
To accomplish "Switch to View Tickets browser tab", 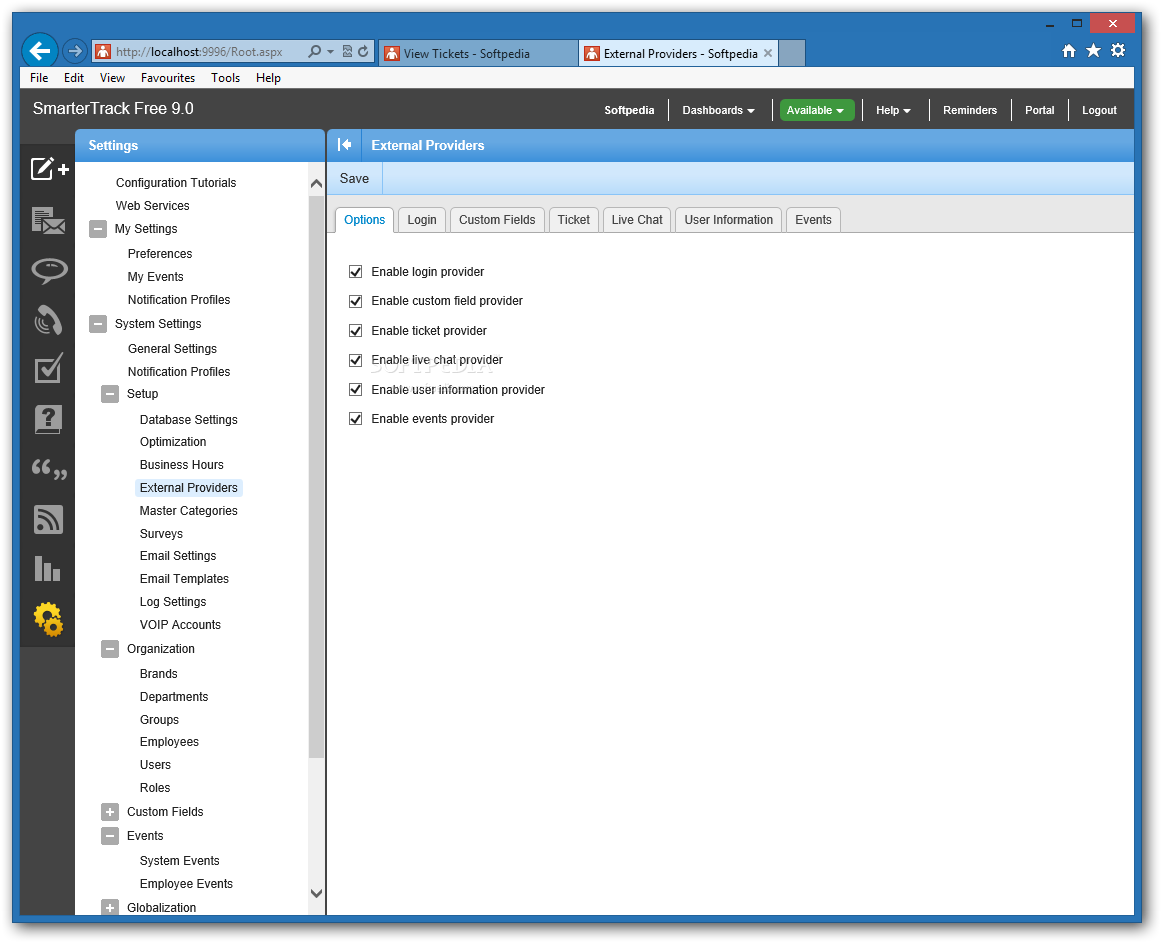I will [x=478, y=53].
